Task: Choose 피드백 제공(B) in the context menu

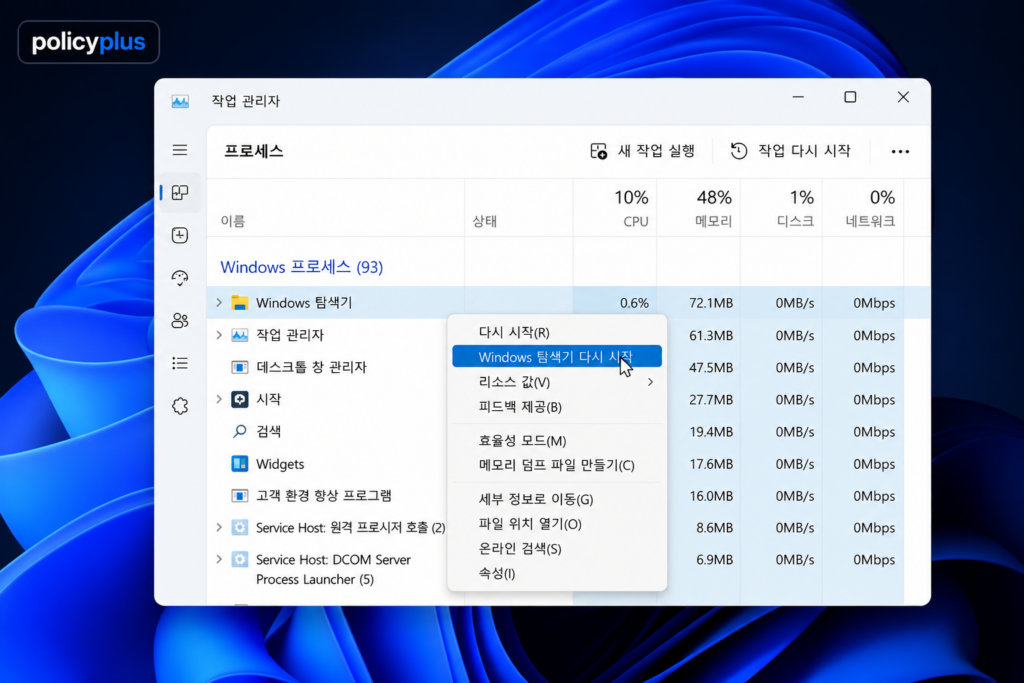Action: (556, 407)
